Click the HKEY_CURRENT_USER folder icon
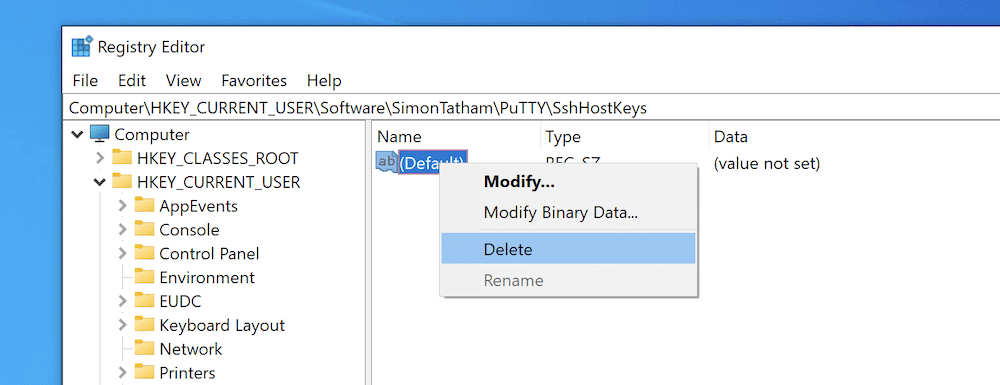The height and width of the screenshot is (385, 1000). (122, 182)
